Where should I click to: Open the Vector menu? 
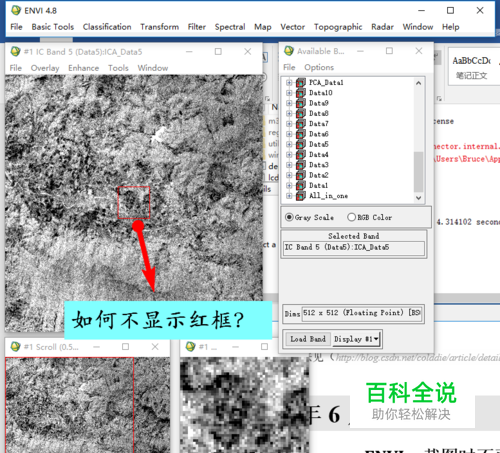[x=293, y=27]
